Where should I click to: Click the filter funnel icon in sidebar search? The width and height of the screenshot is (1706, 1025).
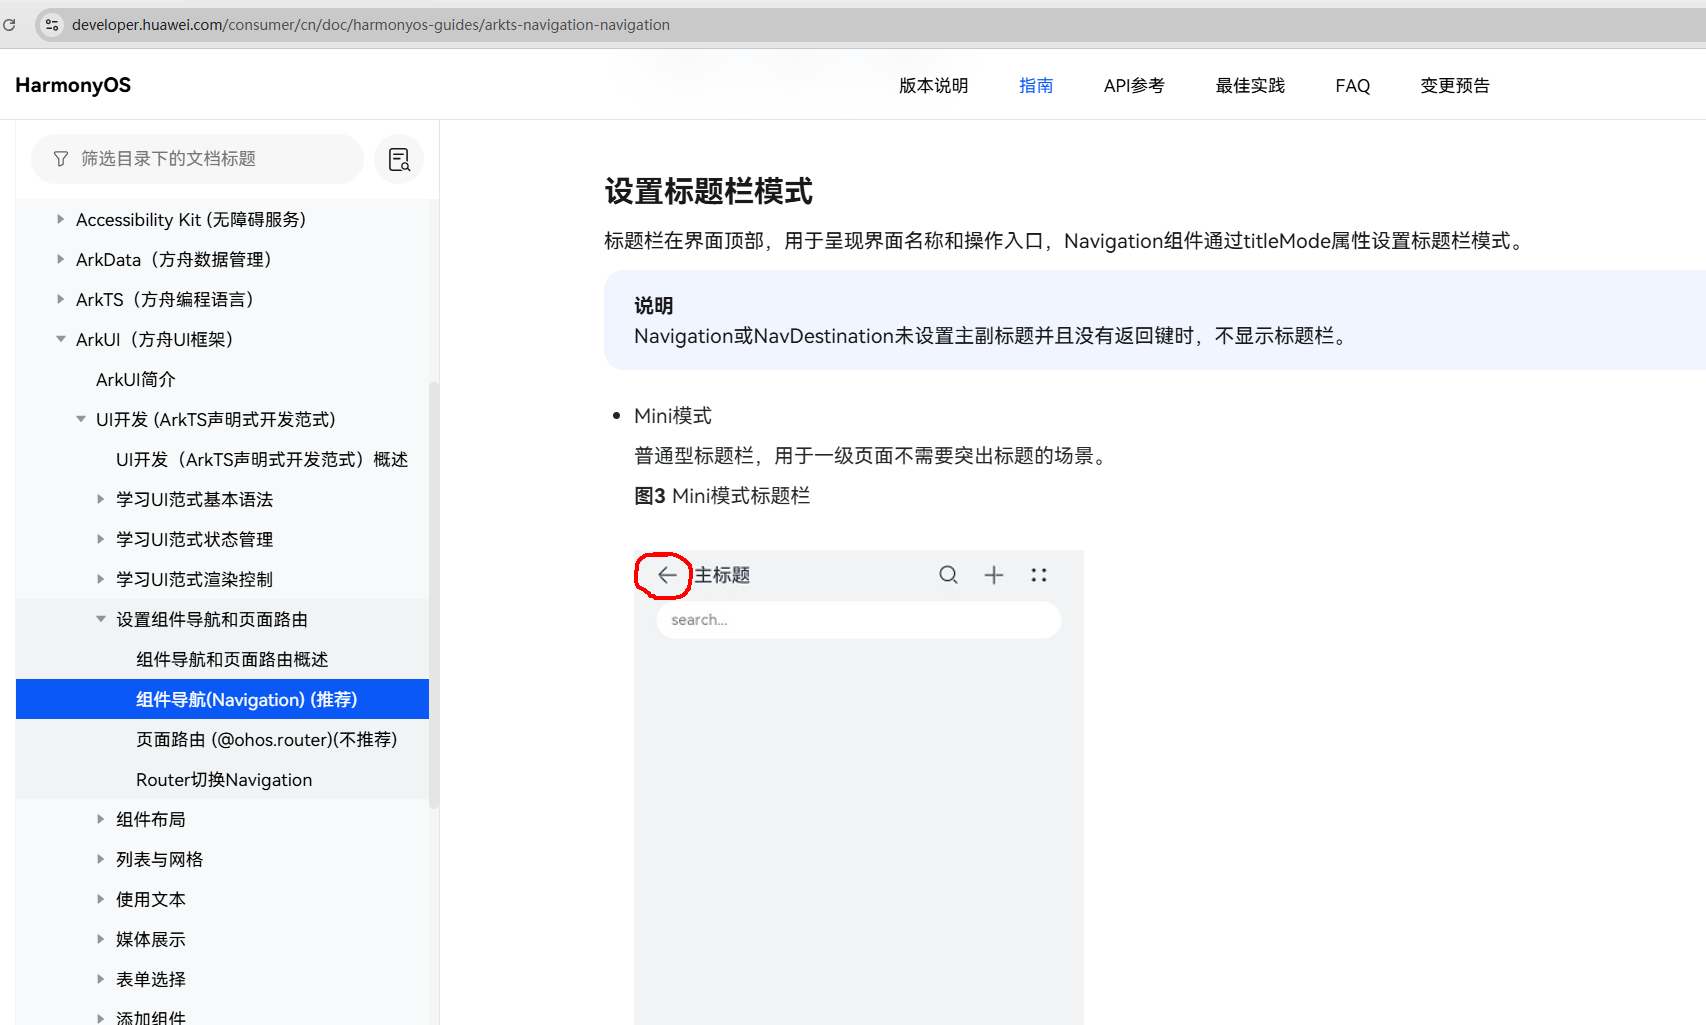point(61,159)
